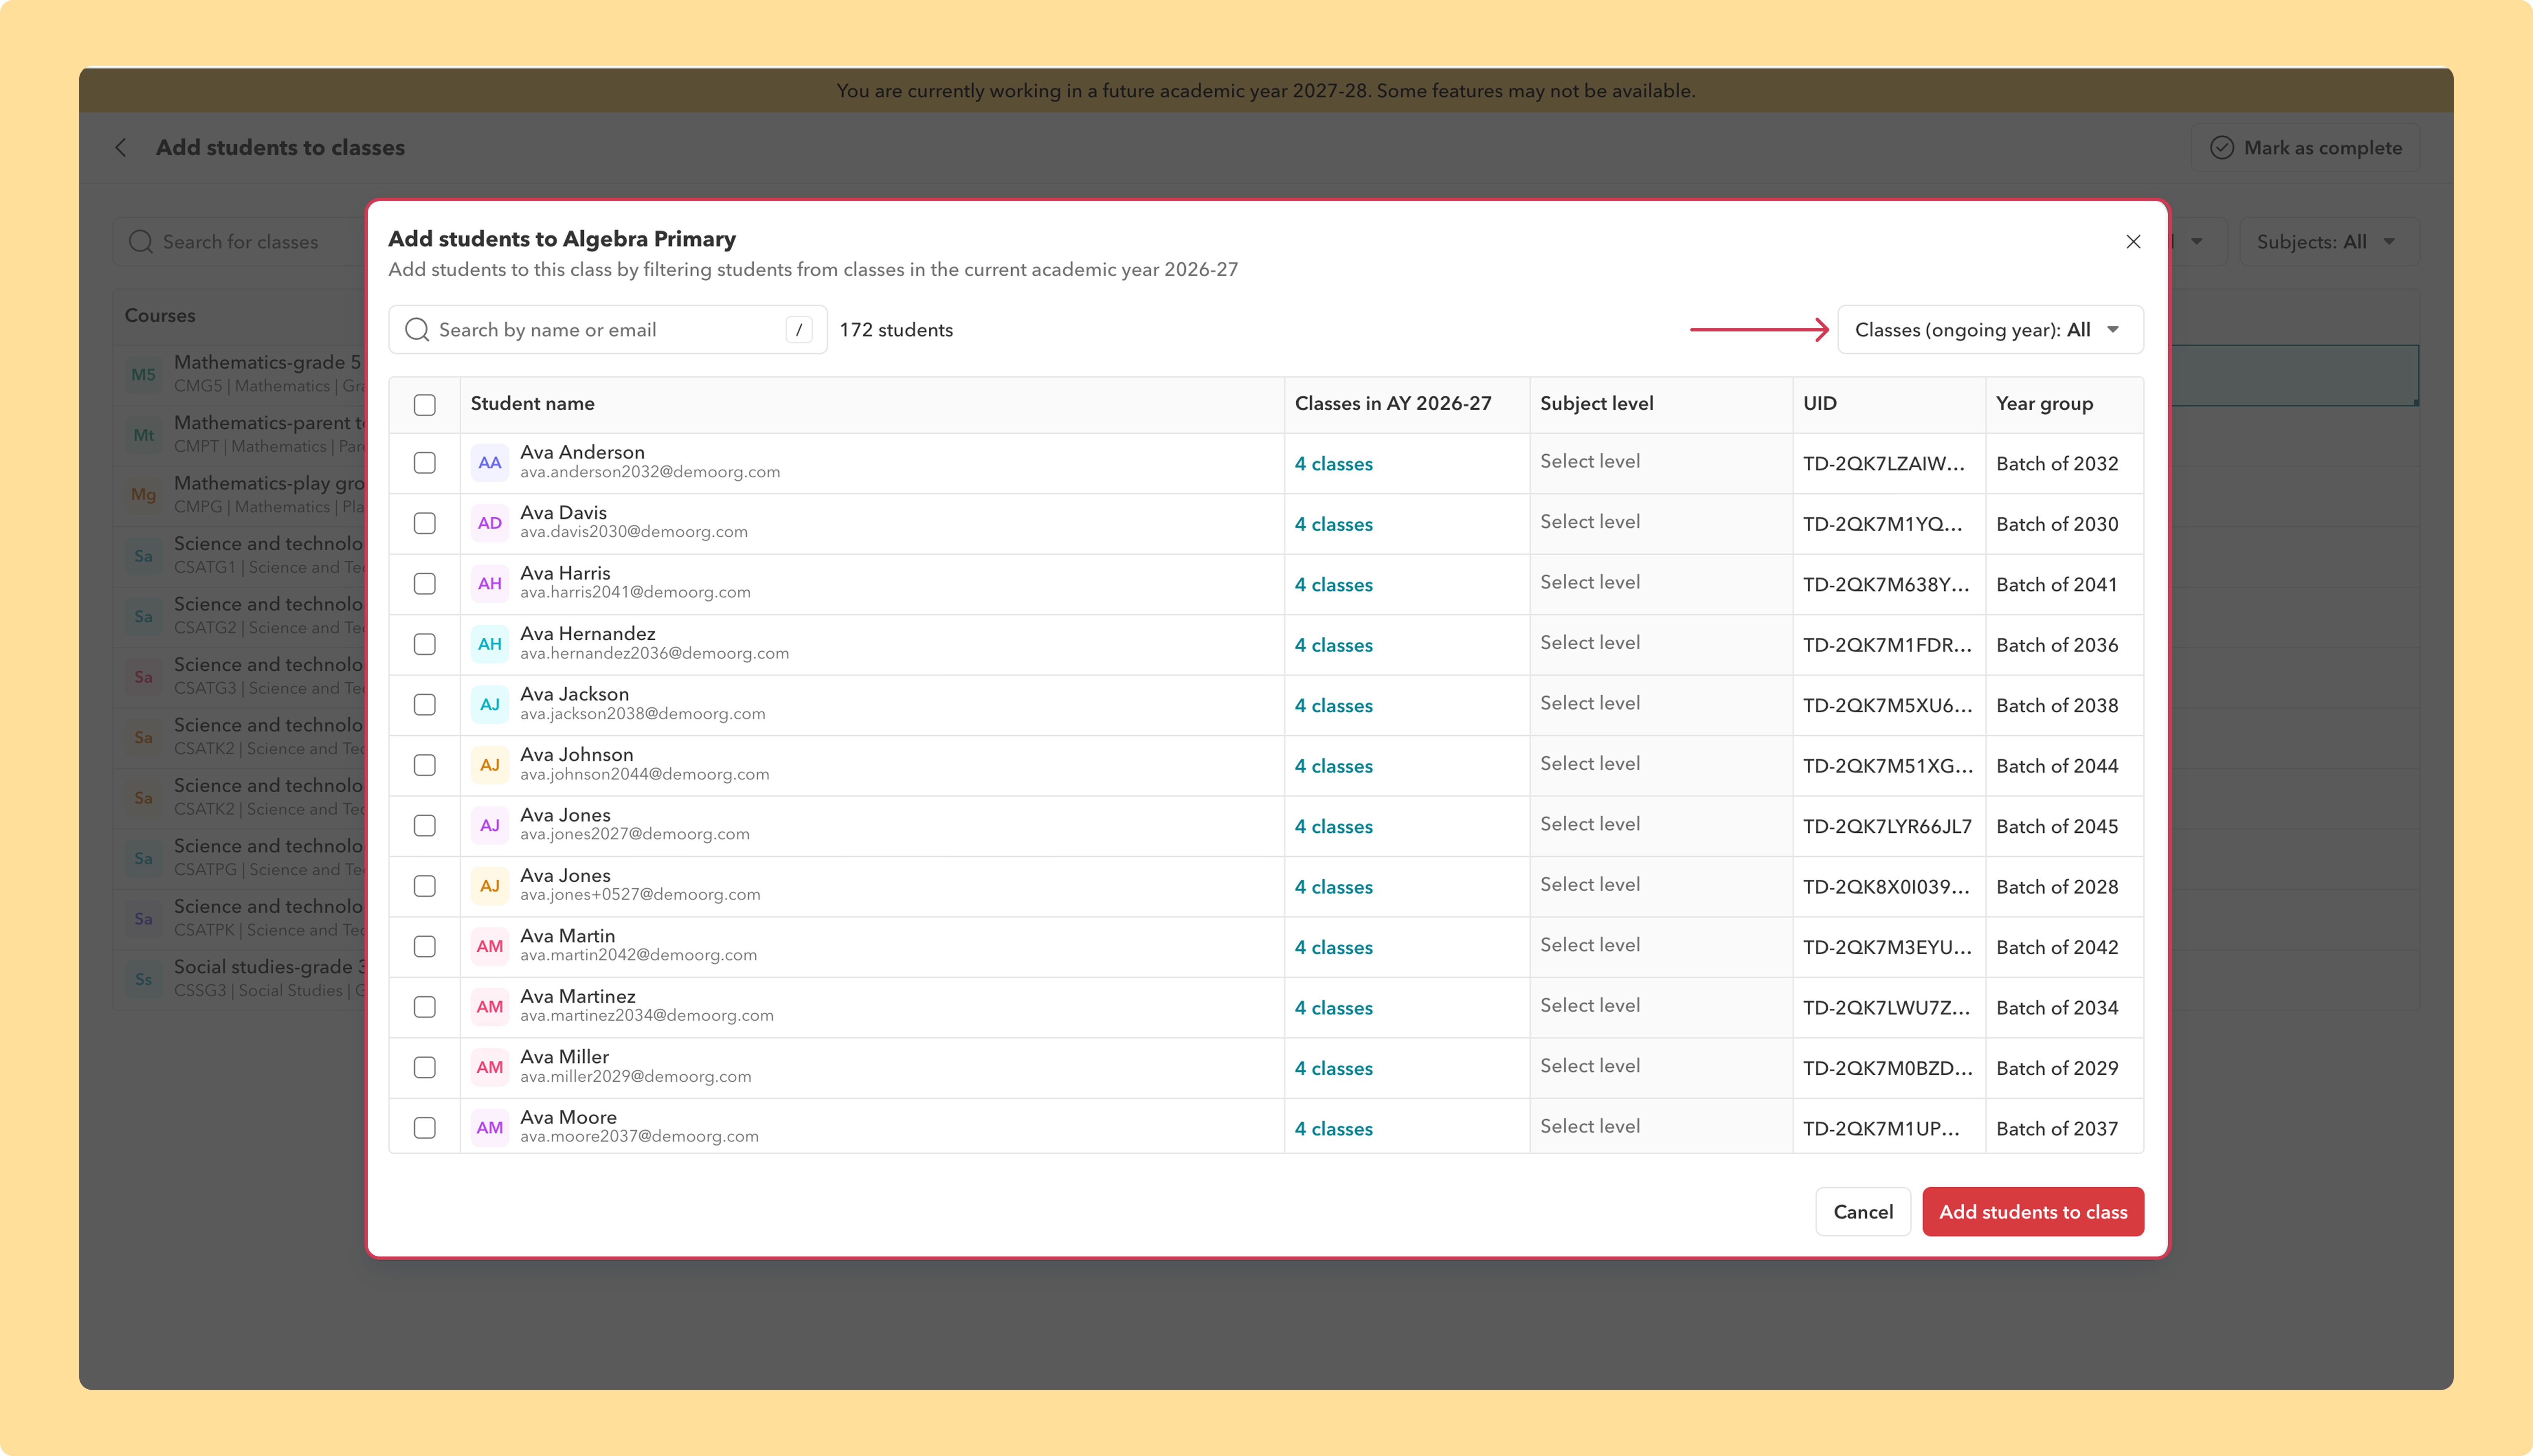Click the magnifier icon in student search
Viewport: 2533px width, 1456px height.
click(x=417, y=330)
